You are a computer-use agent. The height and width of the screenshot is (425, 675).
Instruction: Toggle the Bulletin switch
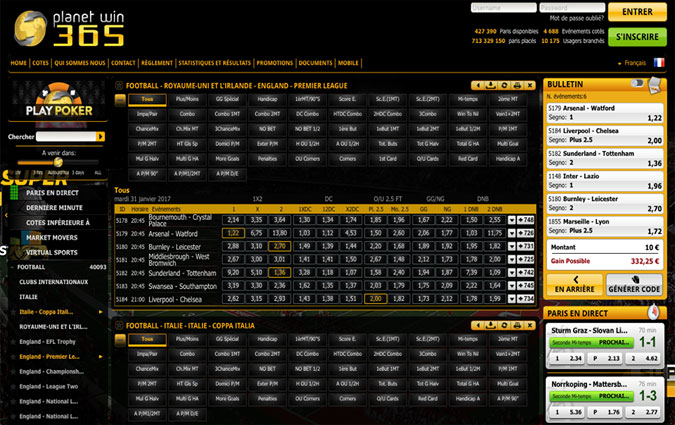[637, 83]
